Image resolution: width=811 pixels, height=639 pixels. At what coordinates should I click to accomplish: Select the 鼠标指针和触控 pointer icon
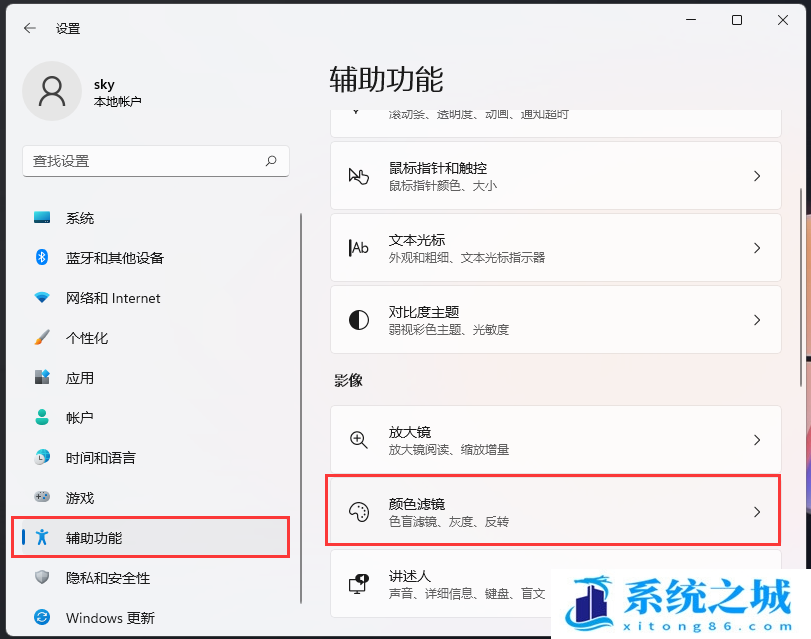pos(360,176)
